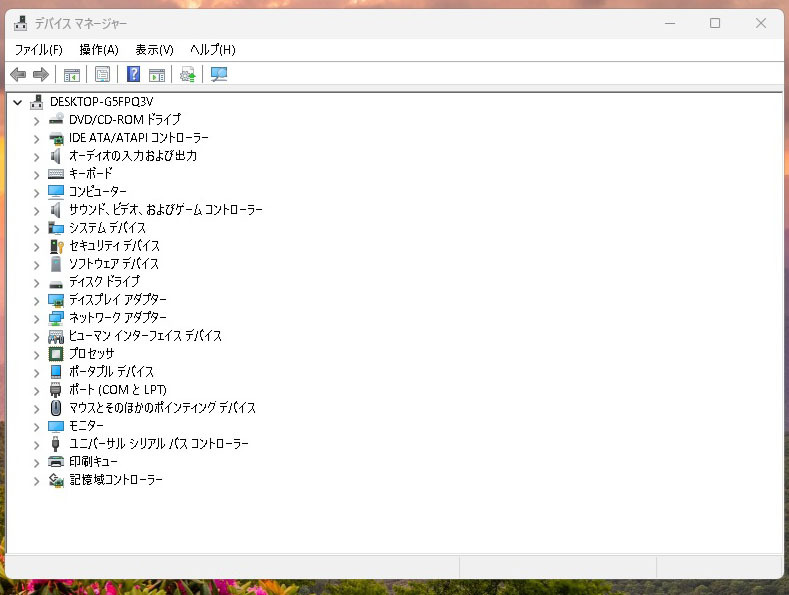
Task: Expand the DVD/CD-ROM ドライブ node
Action: (x=36, y=121)
